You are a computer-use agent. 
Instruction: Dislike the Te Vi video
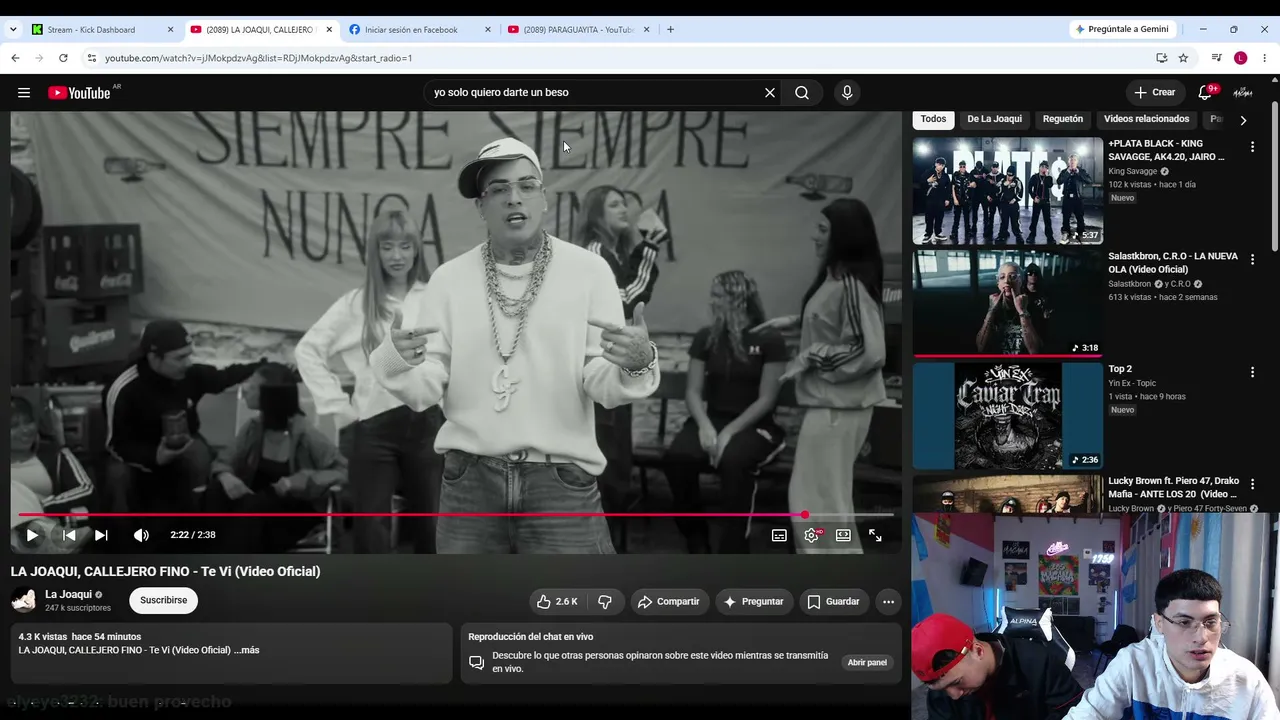(605, 601)
